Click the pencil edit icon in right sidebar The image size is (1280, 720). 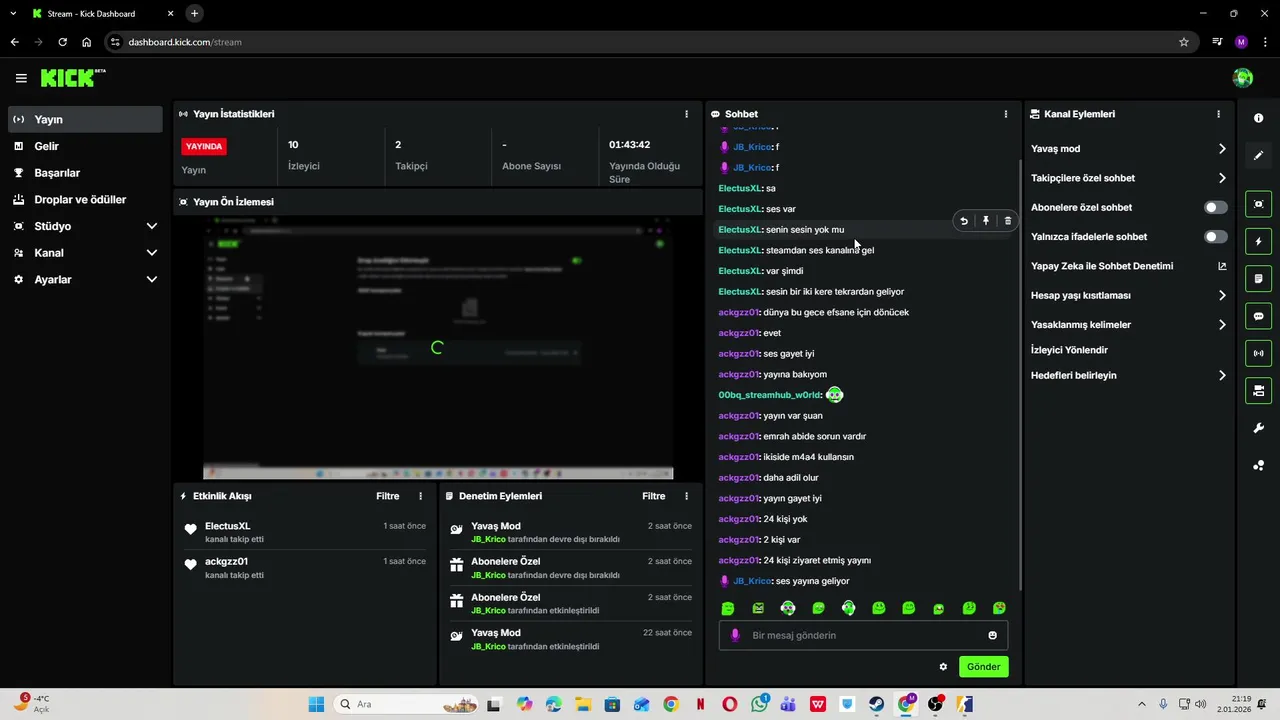(x=1258, y=155)
